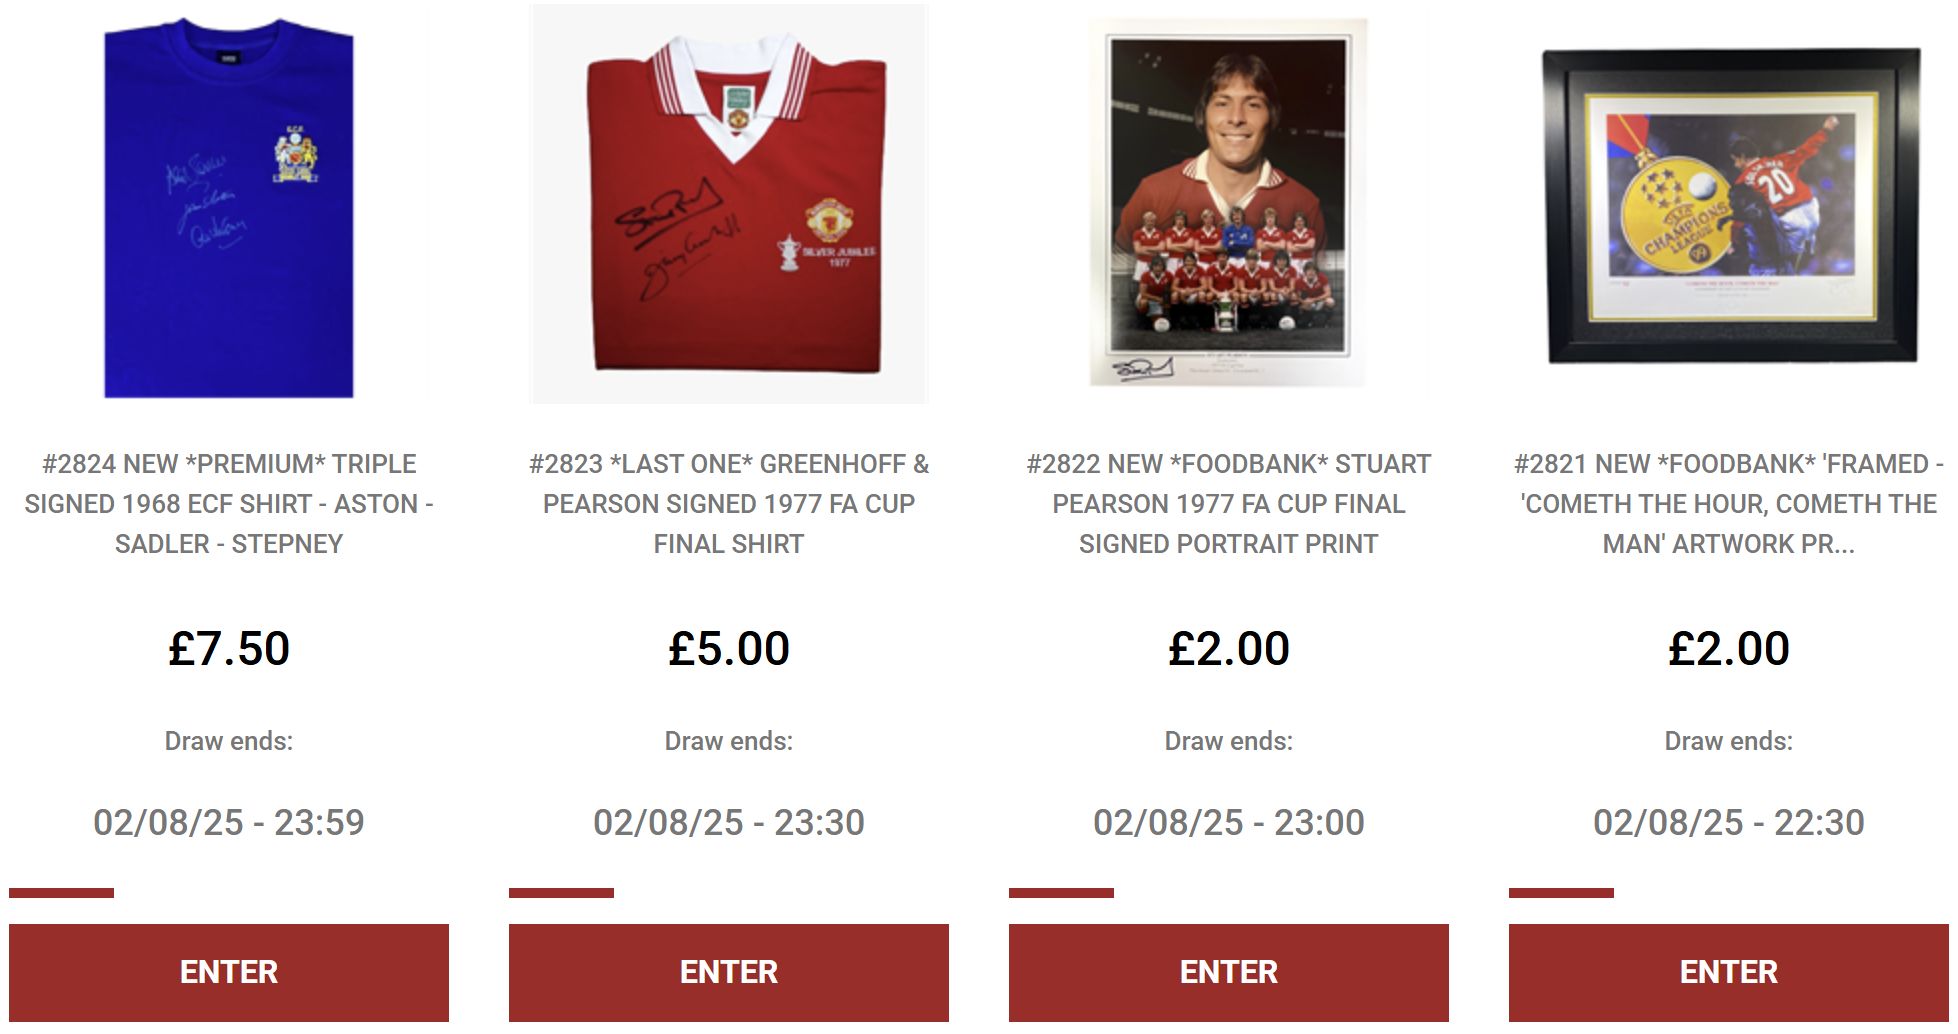This screenshot has width=1958, height=1034.
Task: Enter the framed artwork print draw
Action: 1729,973
